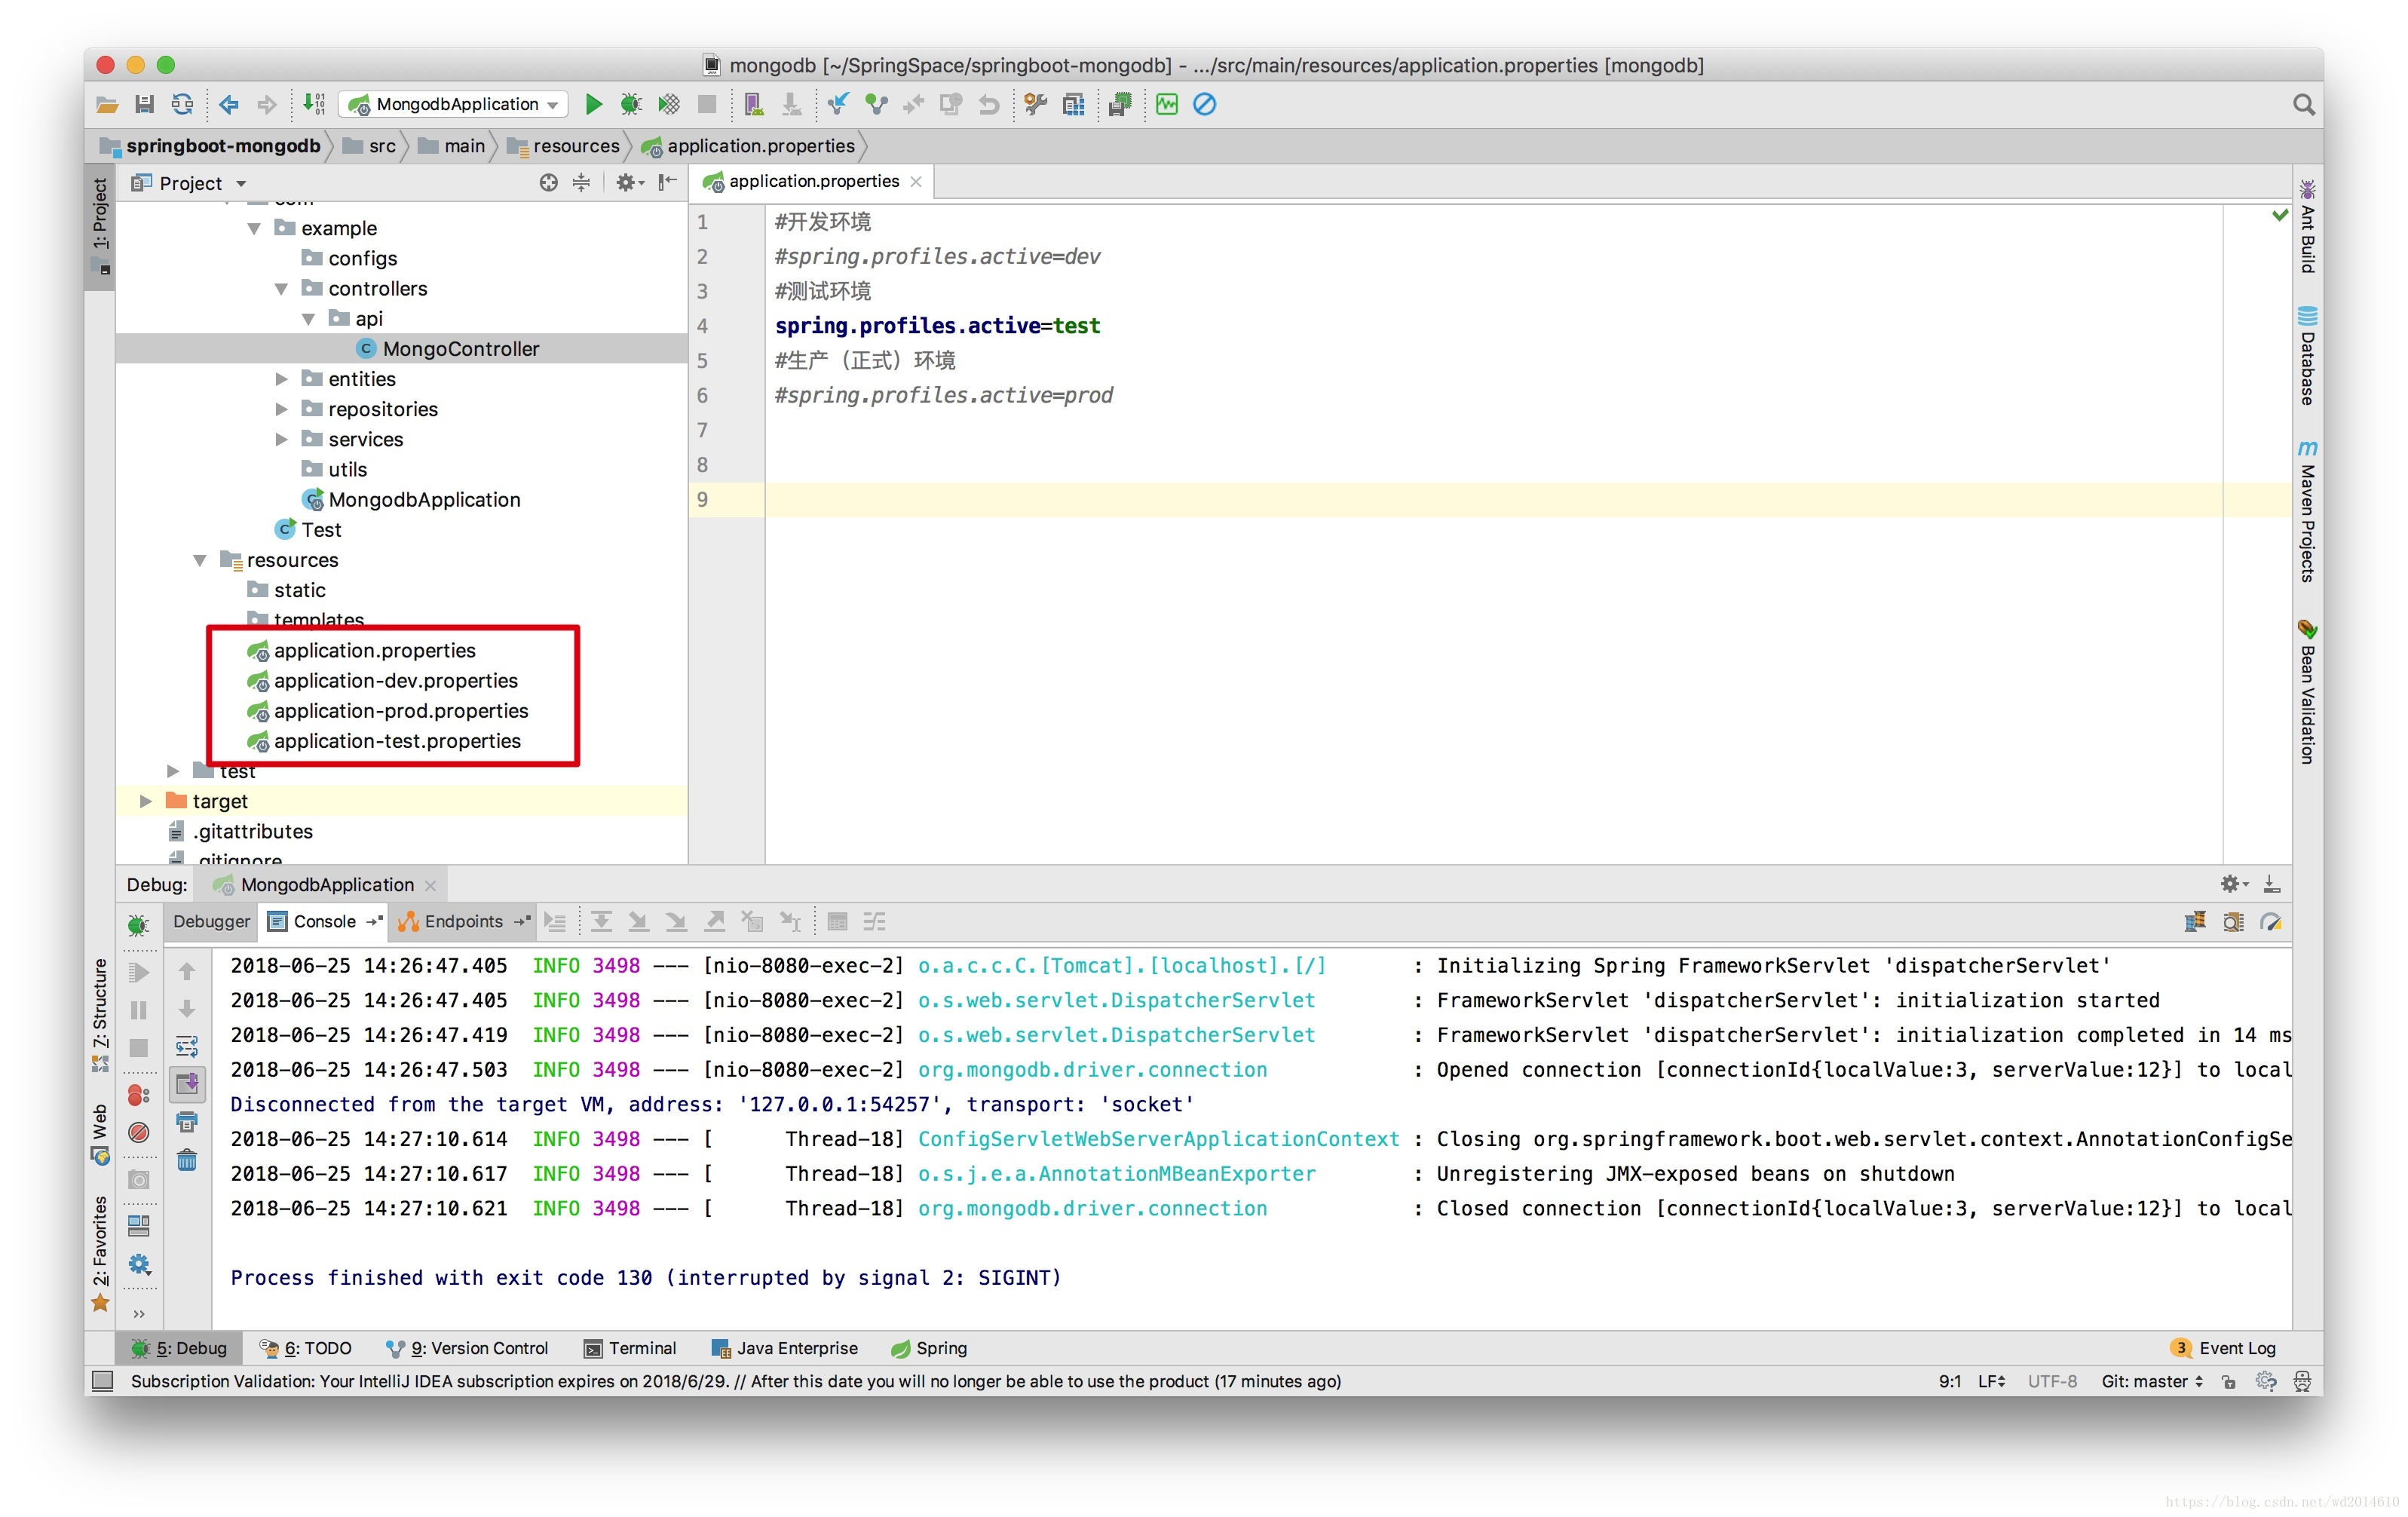Collapse the controllers folder
Screen dimensions: 2408x1517
(282, 289)
